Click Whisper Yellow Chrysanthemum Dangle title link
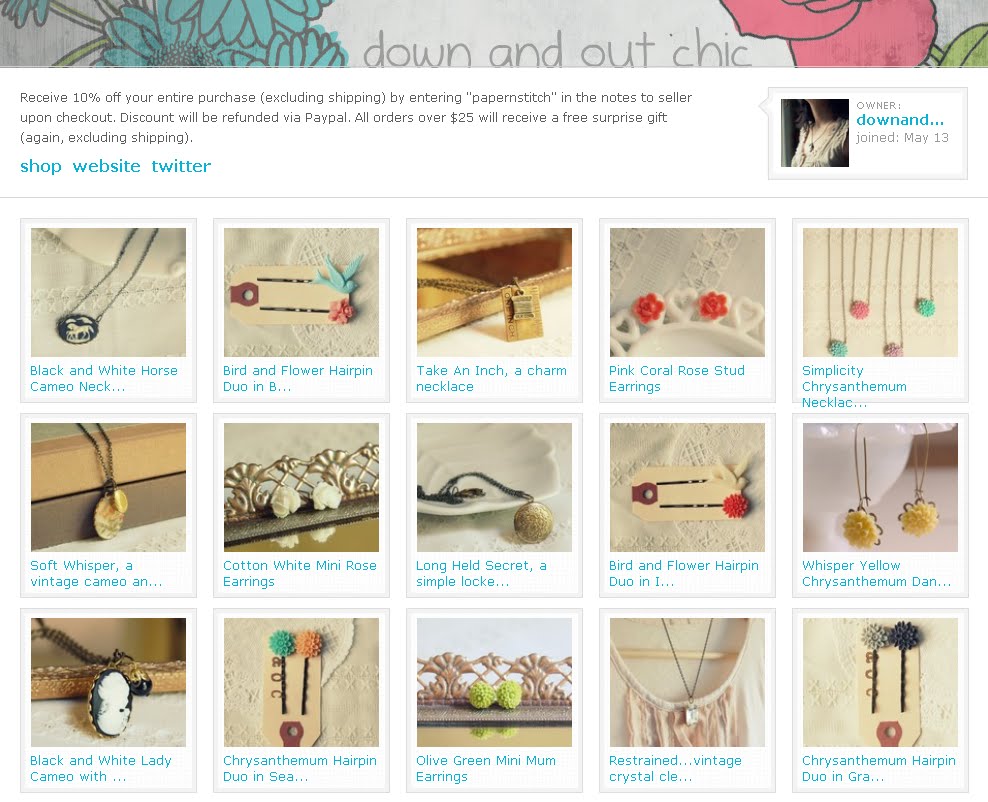The height and width of the screenshot is (802, 988). pos(876,573)
